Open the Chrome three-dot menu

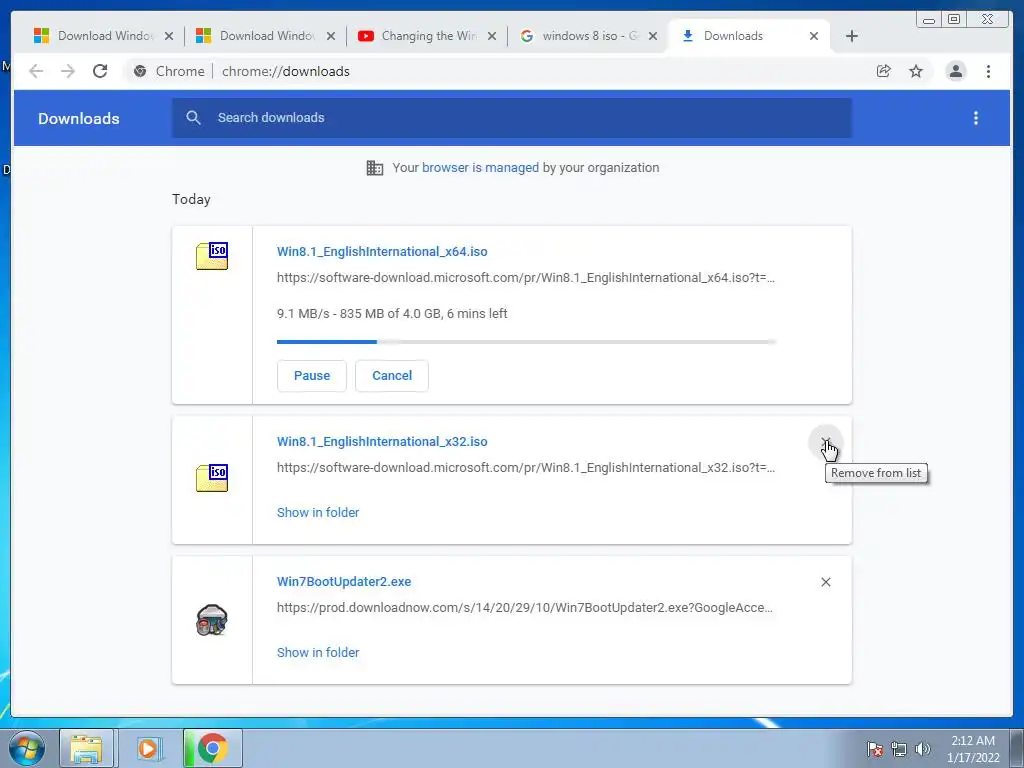pyautogui.click(x=988, y=71)
